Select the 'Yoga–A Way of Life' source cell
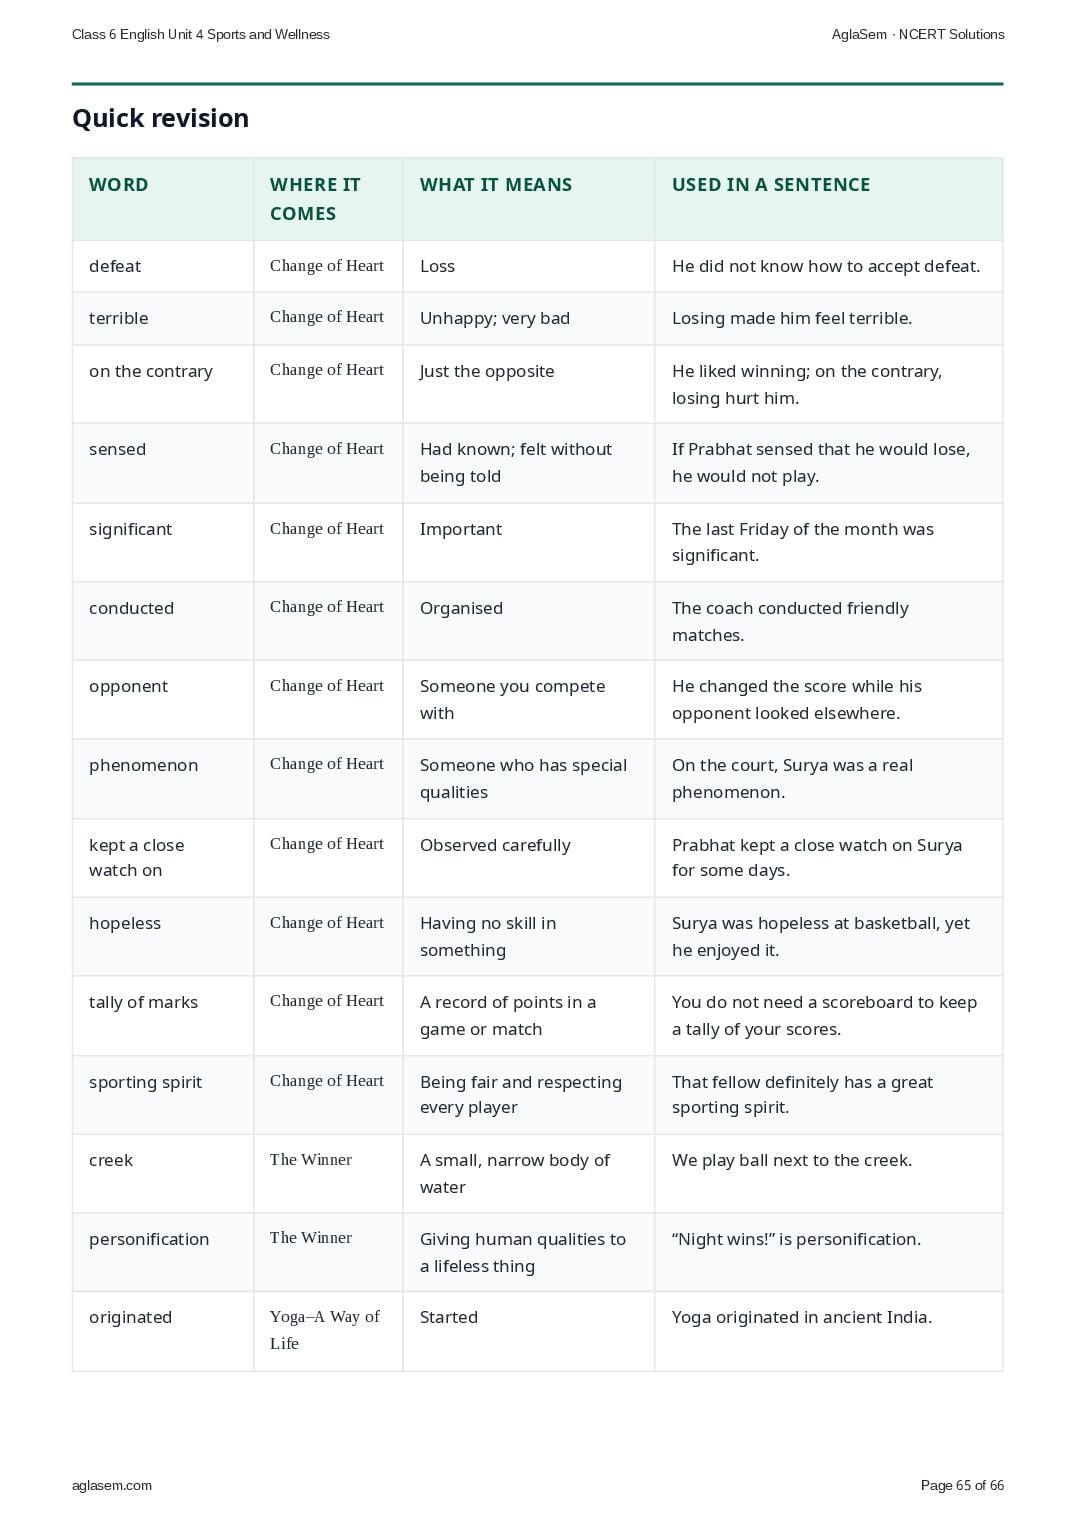 coord(328,1331)
